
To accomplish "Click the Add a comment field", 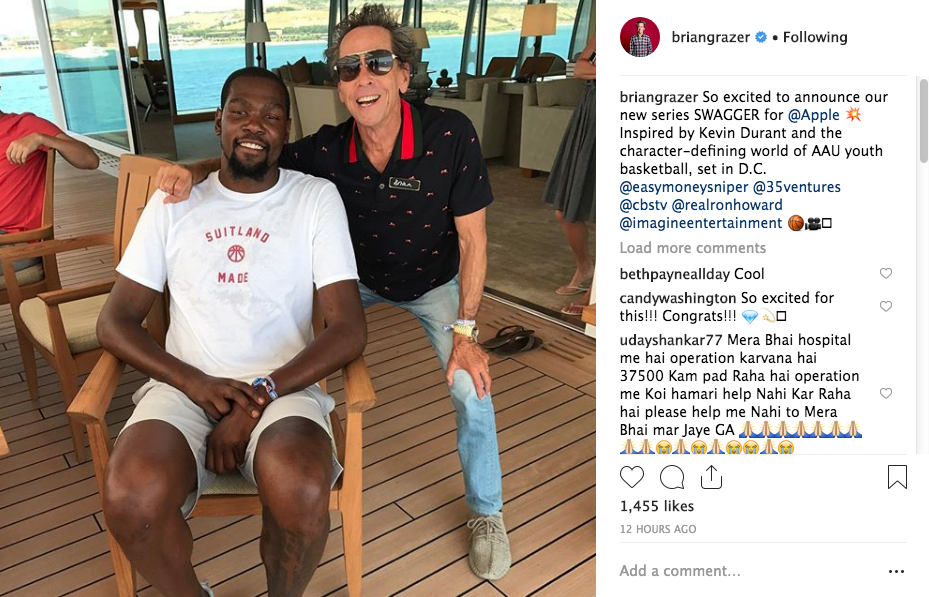I will point(749,571).
